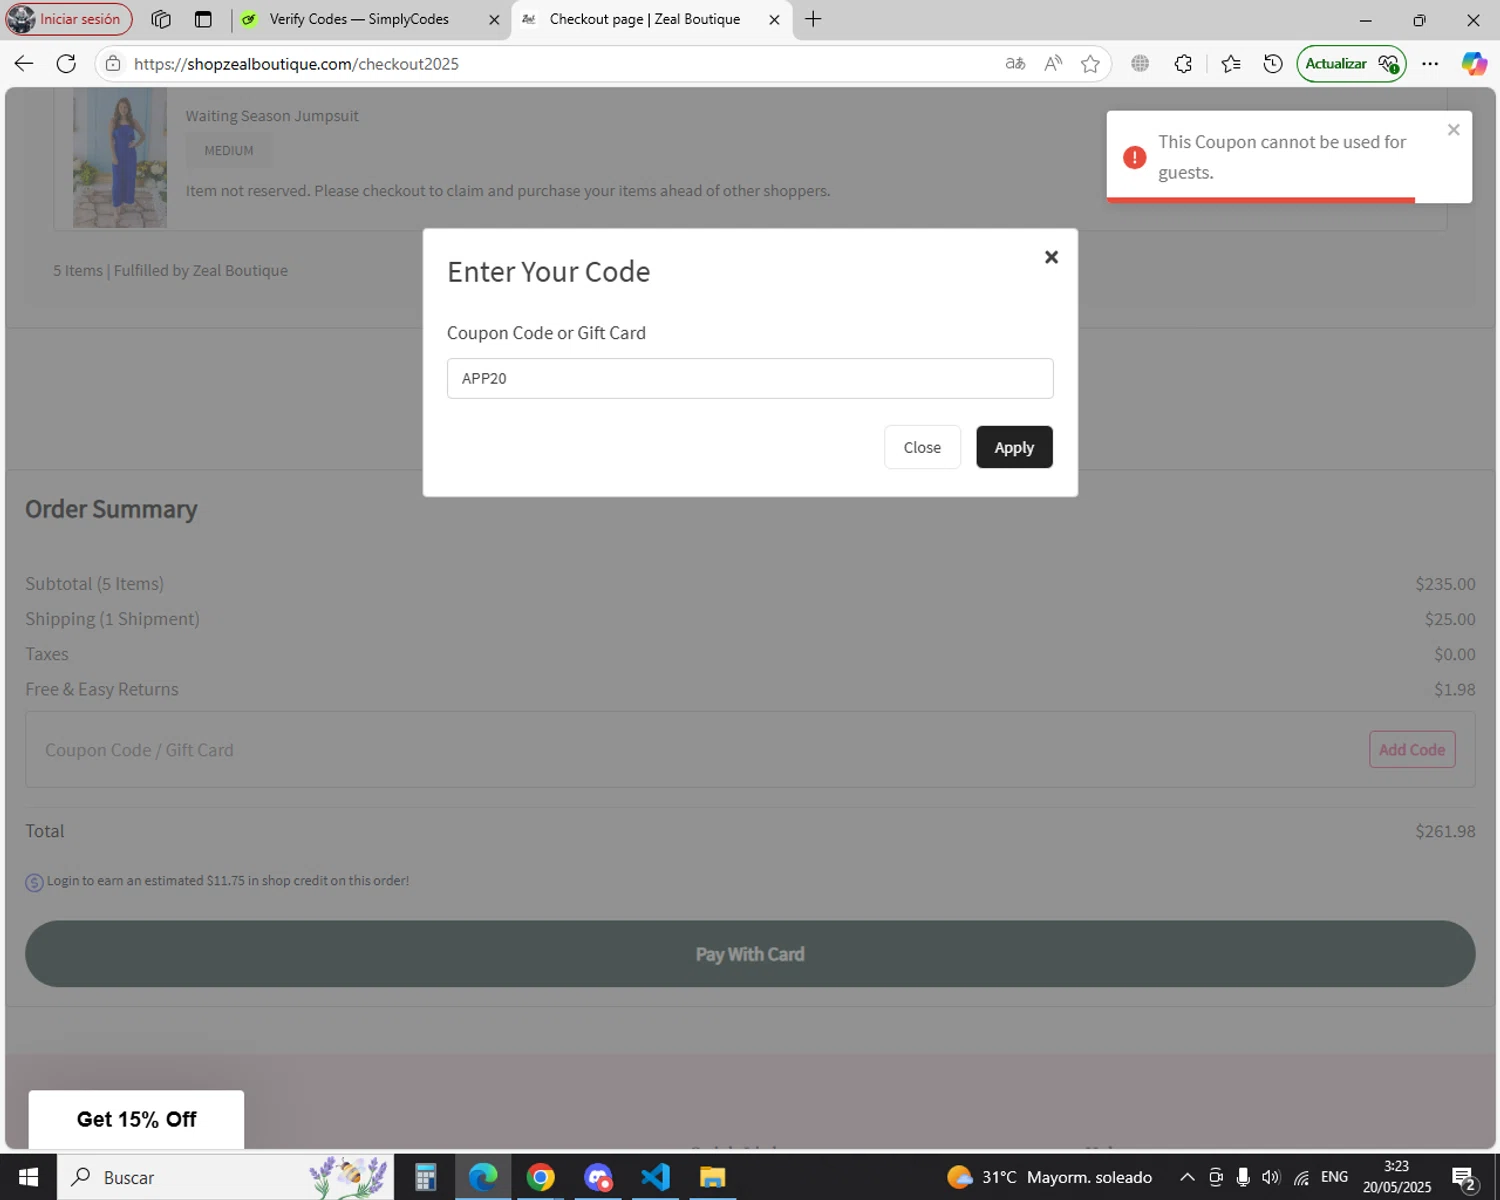This screenshot has height=1200, width=1500.
Task: Click the site lock info icon
Action: point(114,64)
